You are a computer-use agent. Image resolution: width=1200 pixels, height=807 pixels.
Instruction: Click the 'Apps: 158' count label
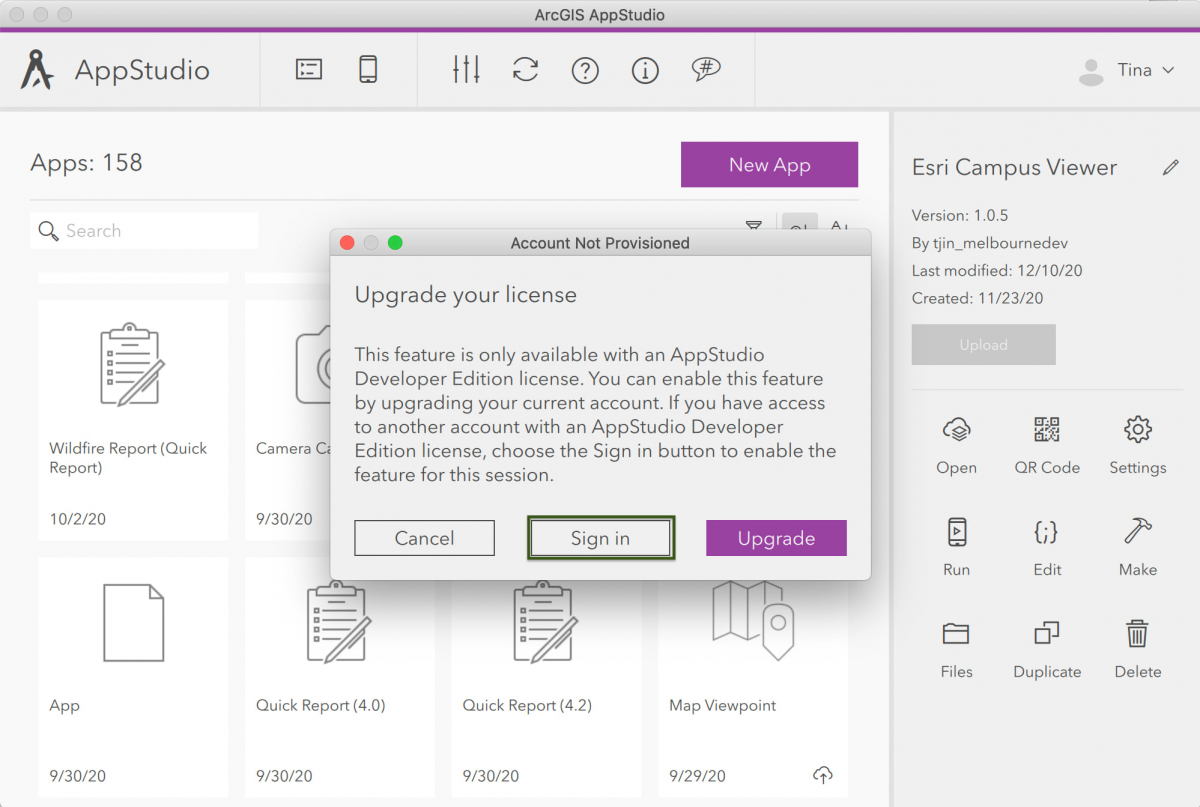(x=87, y=162)
